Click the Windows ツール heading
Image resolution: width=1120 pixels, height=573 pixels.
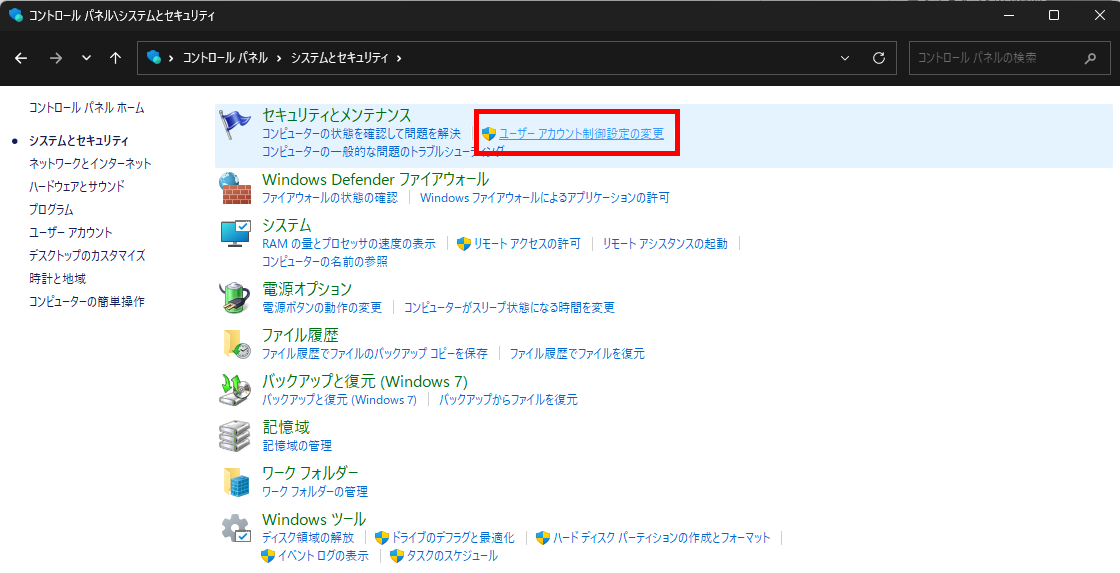(314, 519)
